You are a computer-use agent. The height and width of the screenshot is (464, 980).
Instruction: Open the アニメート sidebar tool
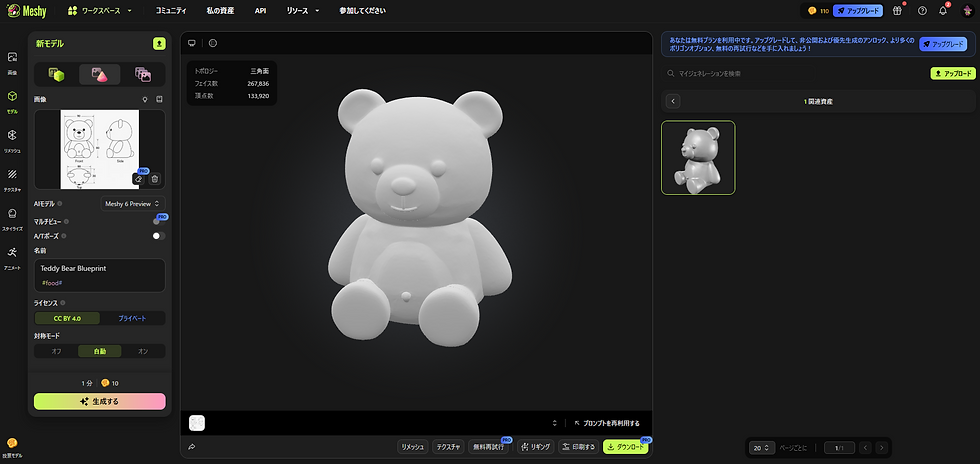point(12,257)
